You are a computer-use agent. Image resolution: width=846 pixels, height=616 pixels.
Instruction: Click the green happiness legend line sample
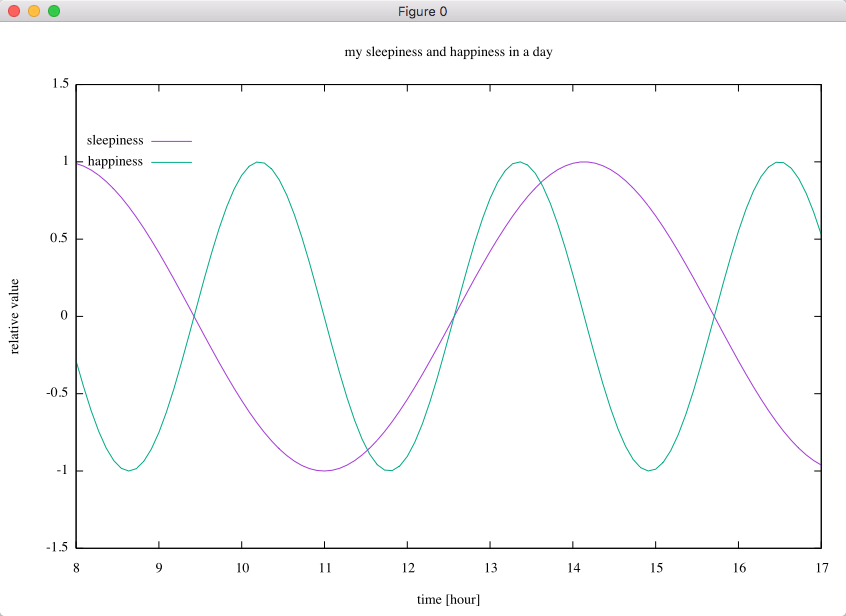(x=171, y=161)
